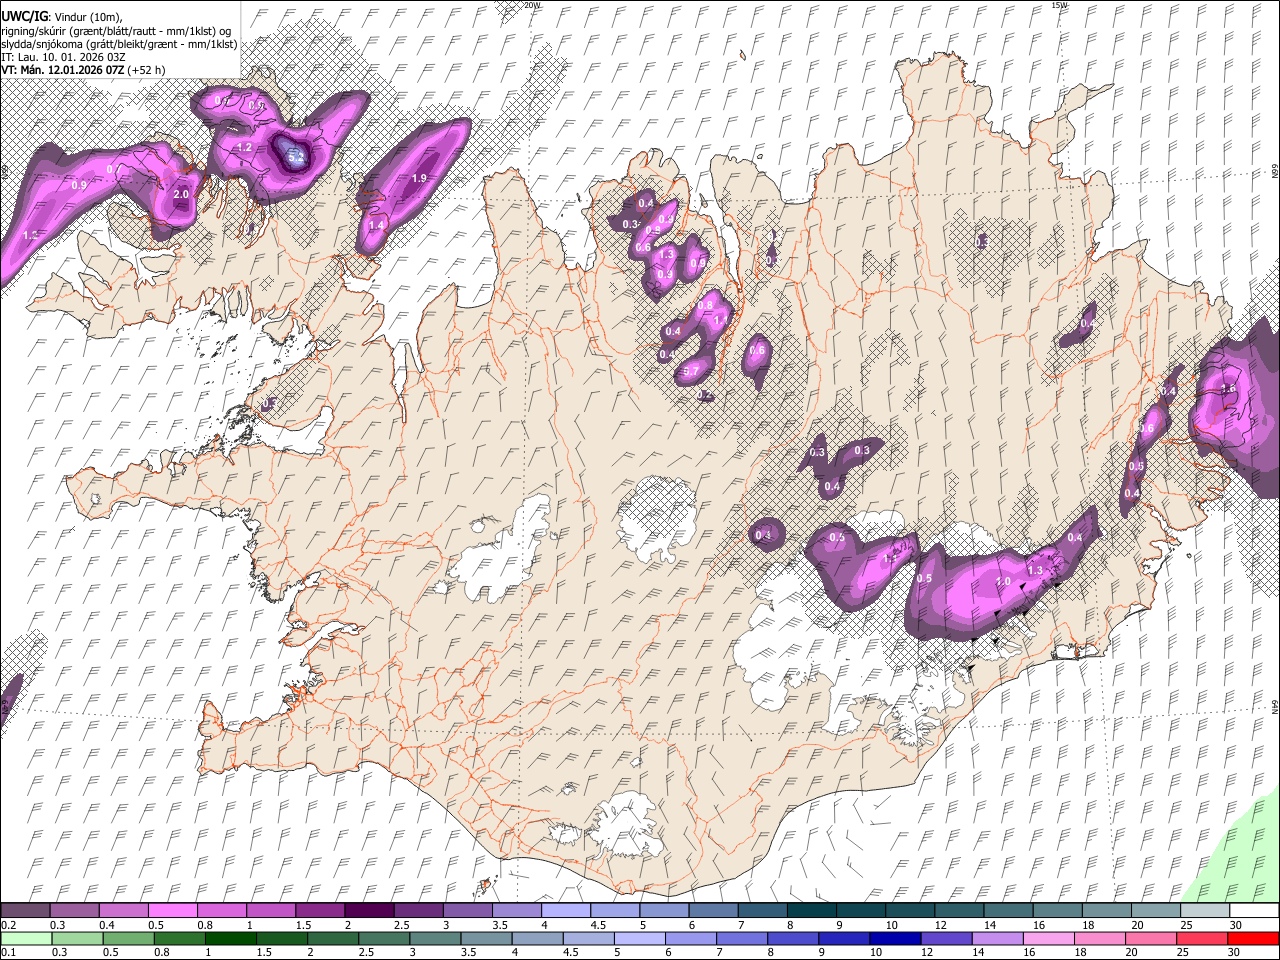1280x960 pixels.
Task: Click the '4.5' label text under snow scale
Action: 598,925
